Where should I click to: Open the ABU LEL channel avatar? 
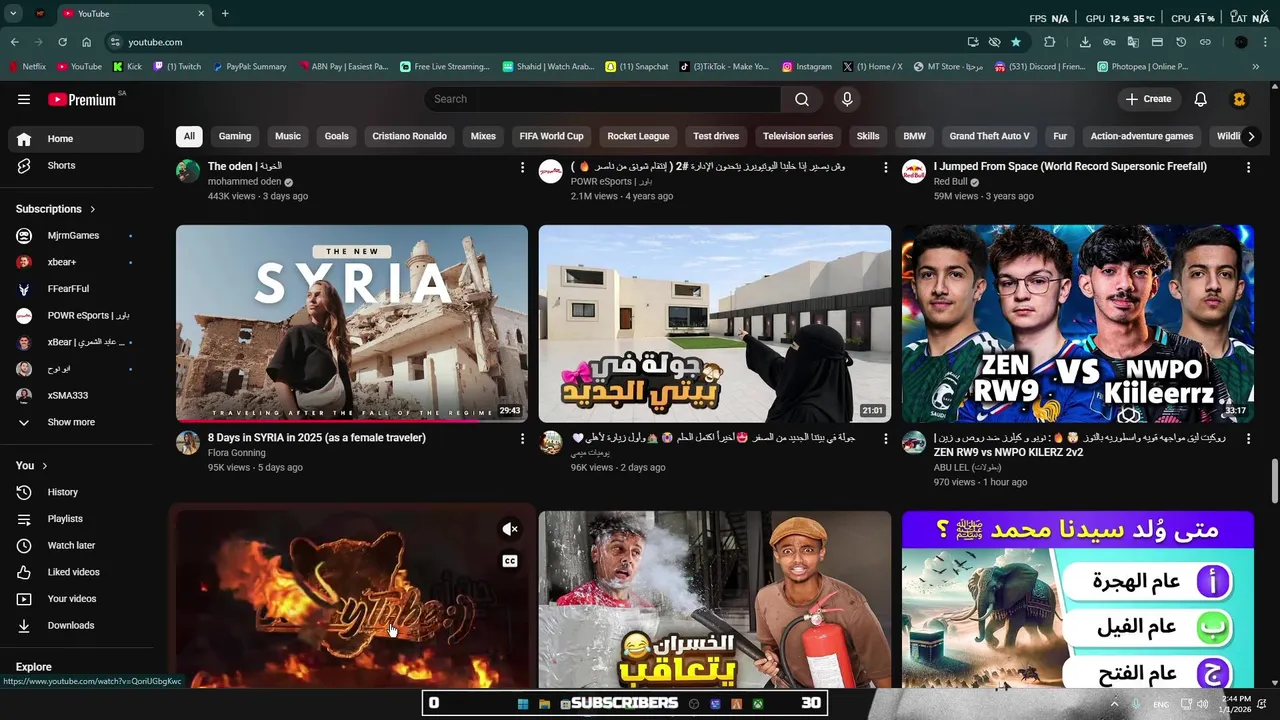[x=914, y=443]
